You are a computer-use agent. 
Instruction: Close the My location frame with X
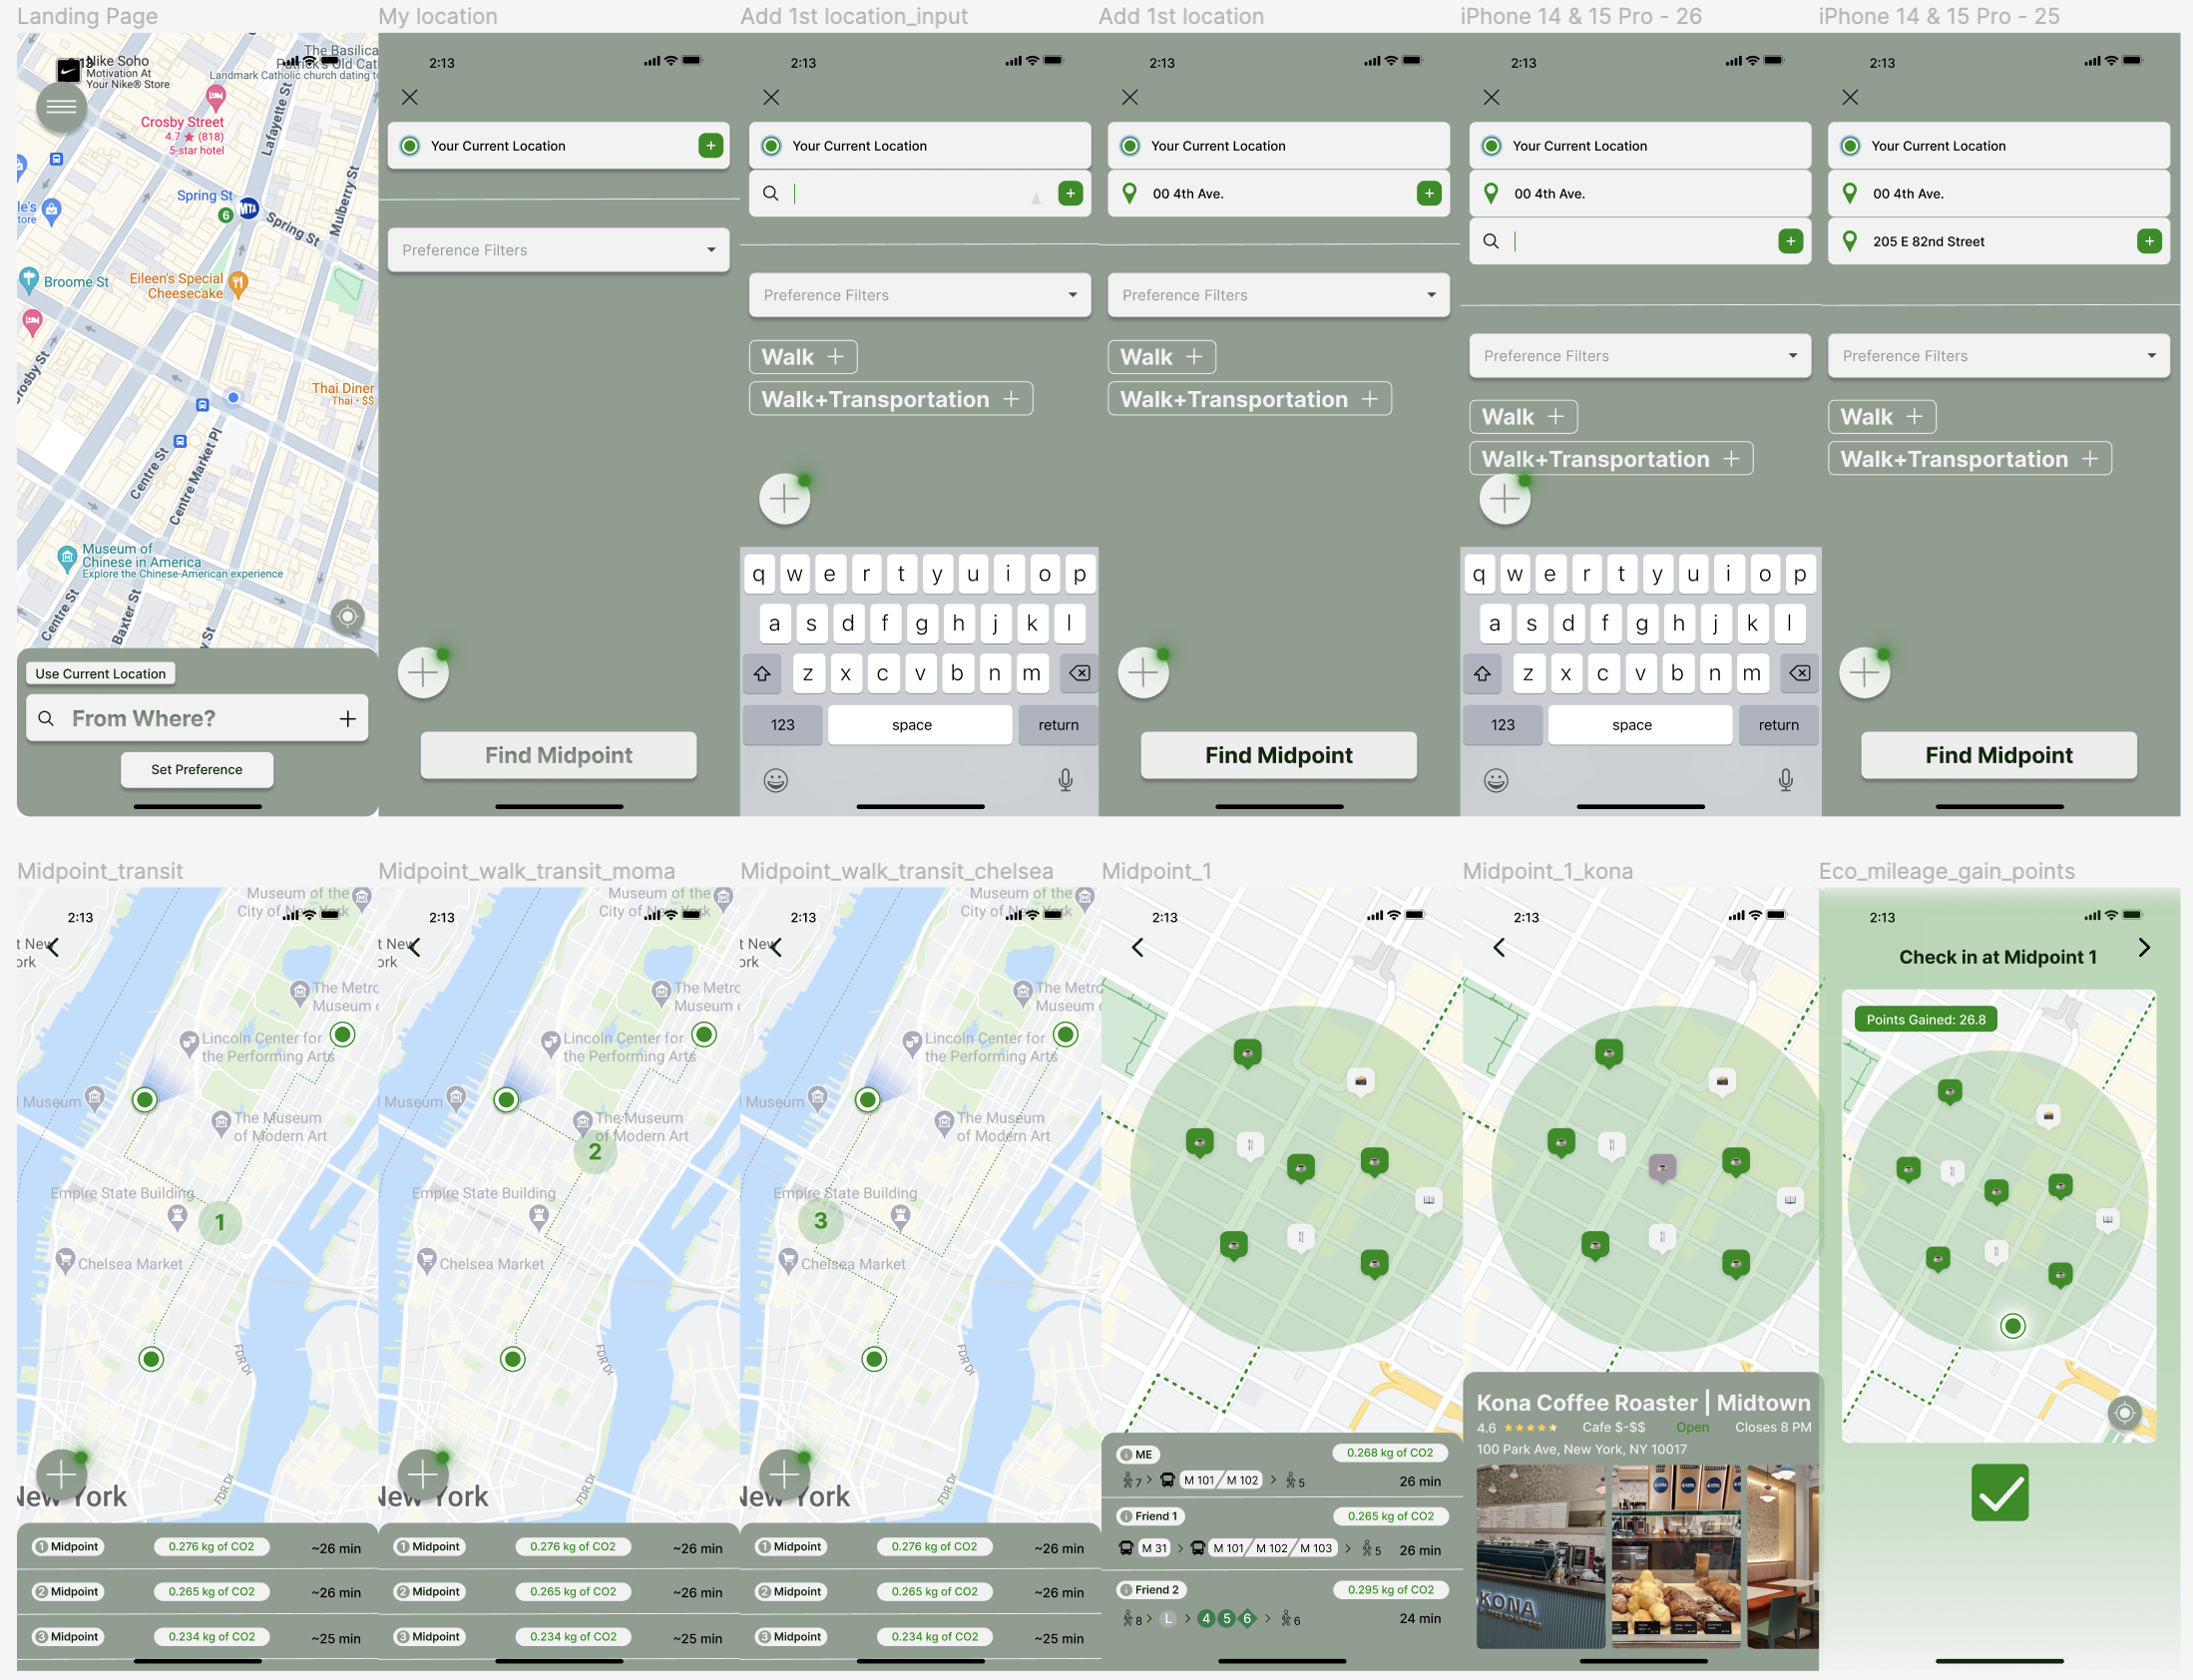(409, 97)
